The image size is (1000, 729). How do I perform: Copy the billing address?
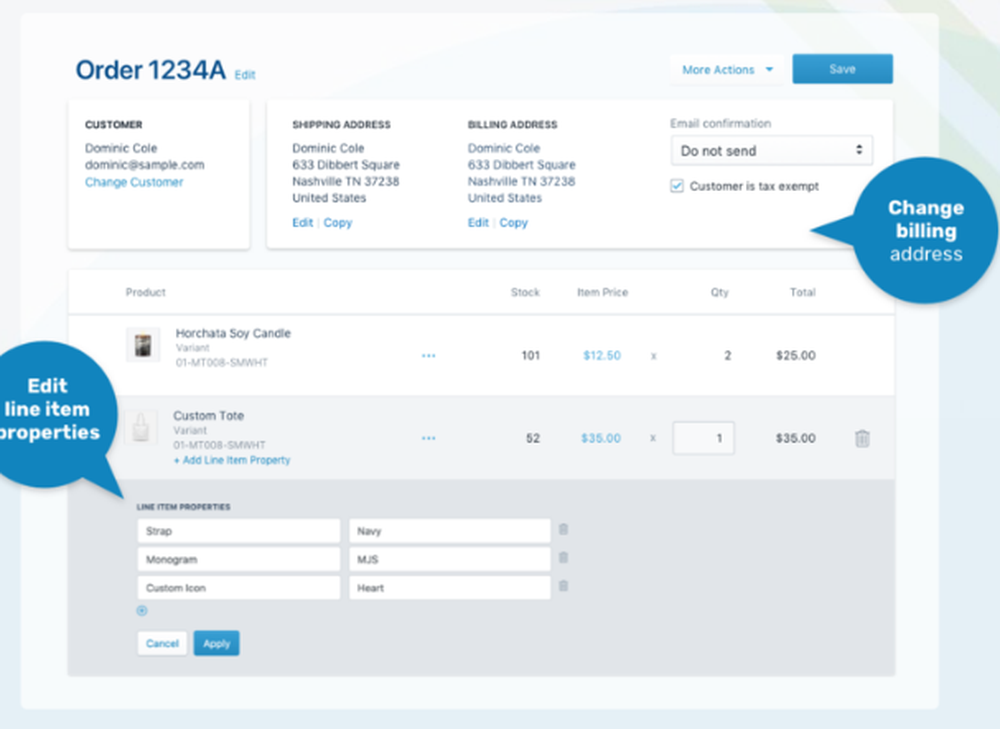[x=513, y=222]
